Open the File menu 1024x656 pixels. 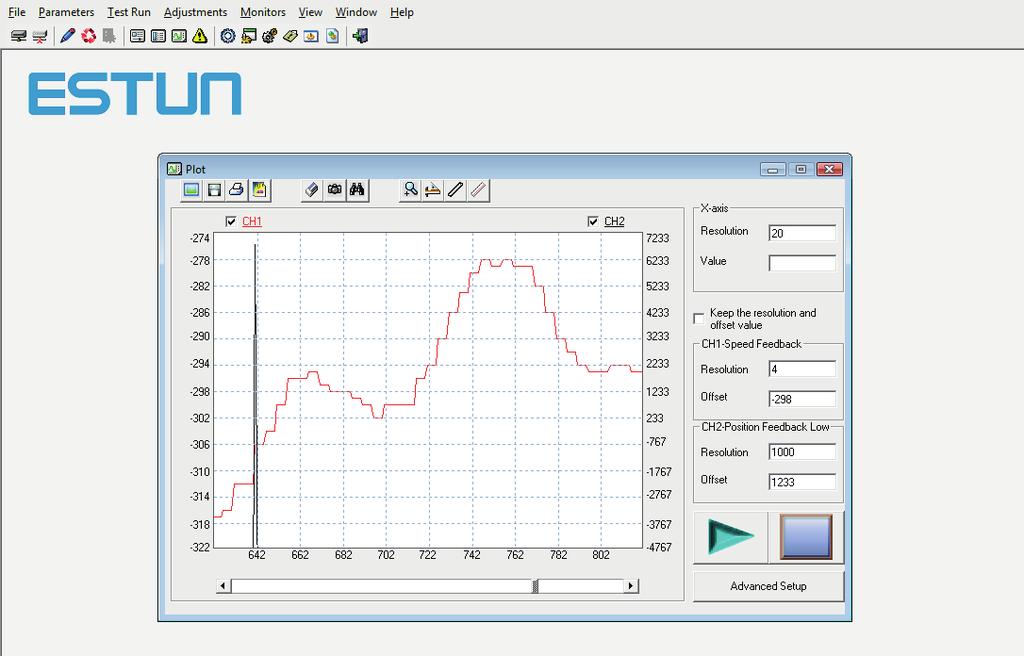(17, 12)
